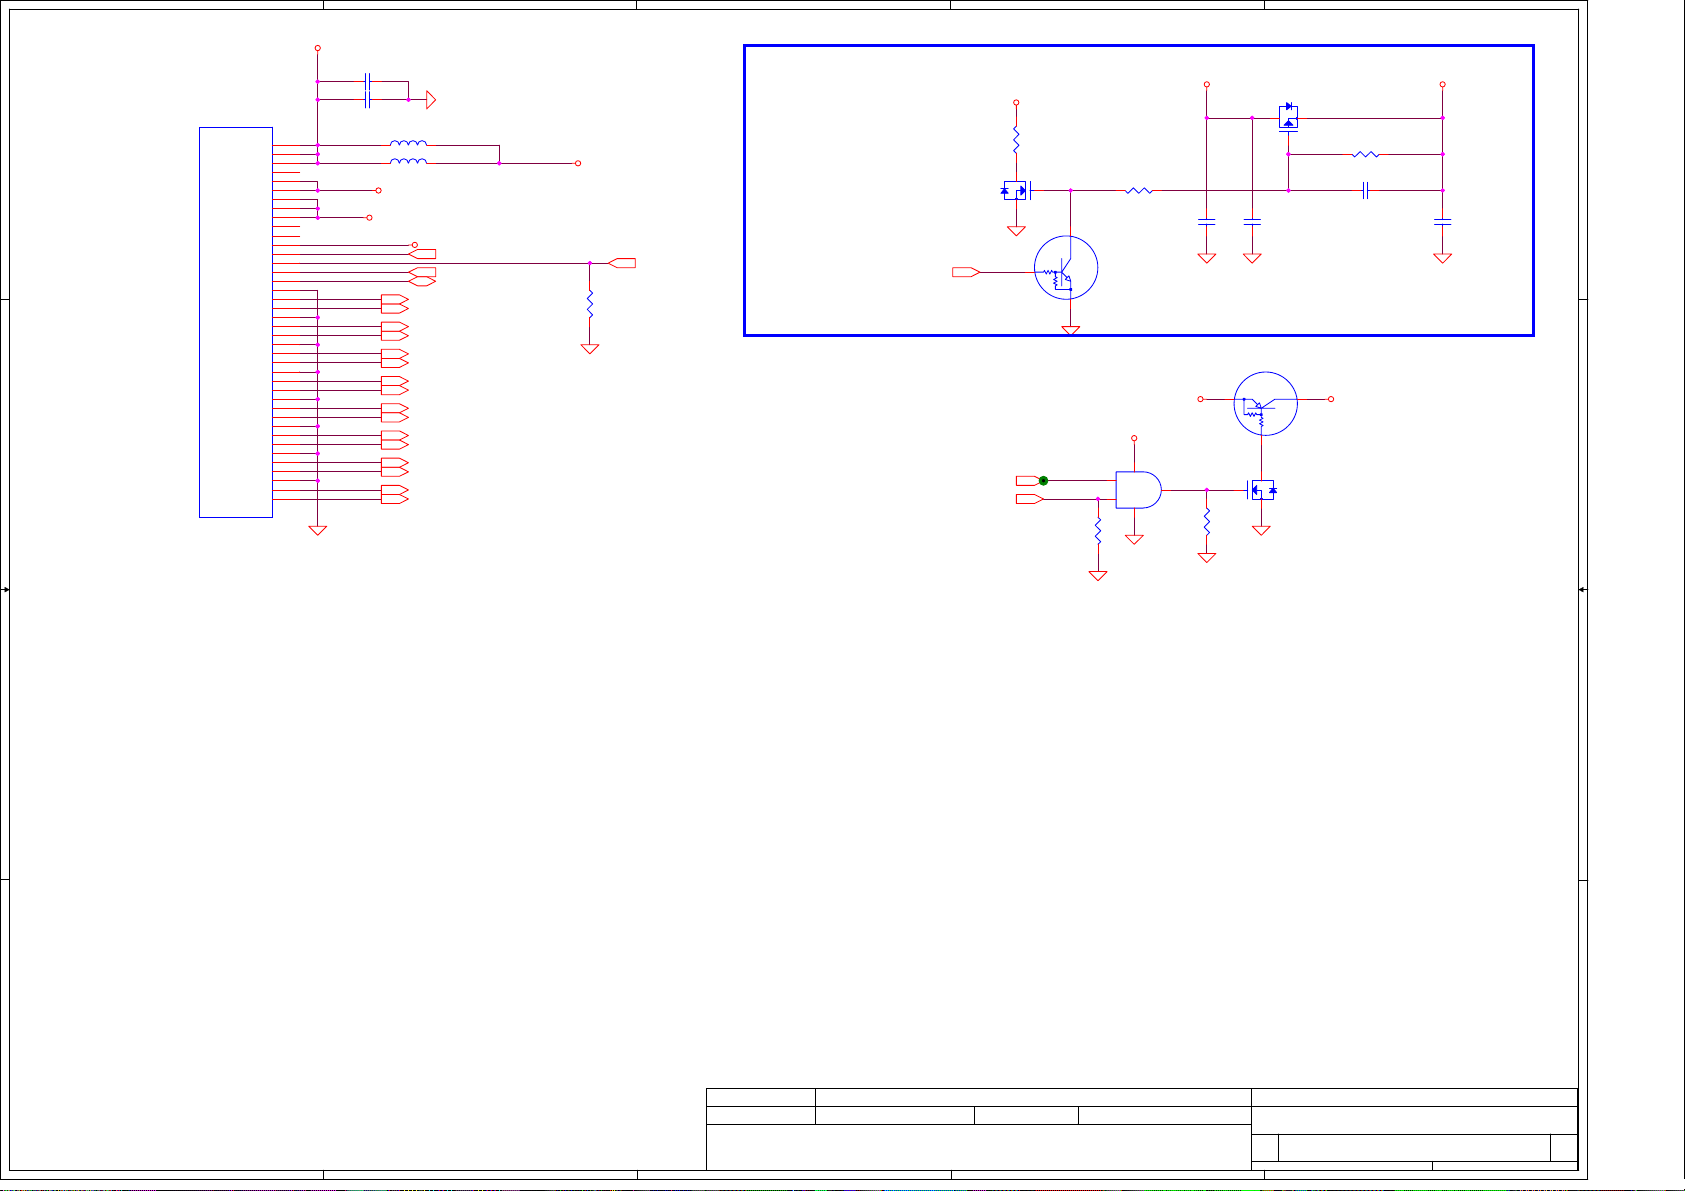This screenshot has height=1191, width=1685.
Task: Select the MOSFET driven by the AND gate output
Action: click(x=1263, y=490)
